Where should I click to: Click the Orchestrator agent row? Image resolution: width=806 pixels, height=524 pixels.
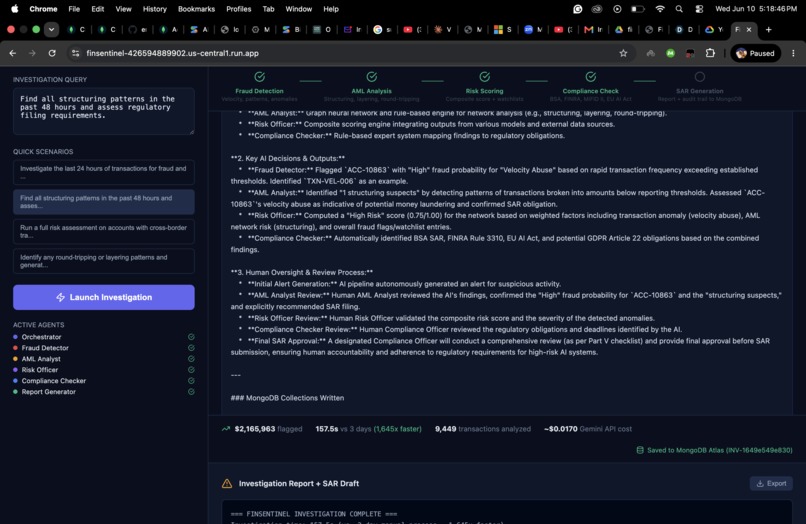pos(104,337)
